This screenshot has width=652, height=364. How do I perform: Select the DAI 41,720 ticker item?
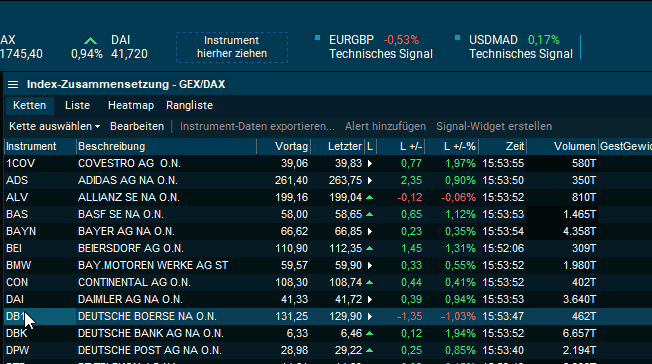tap(129, 47)
